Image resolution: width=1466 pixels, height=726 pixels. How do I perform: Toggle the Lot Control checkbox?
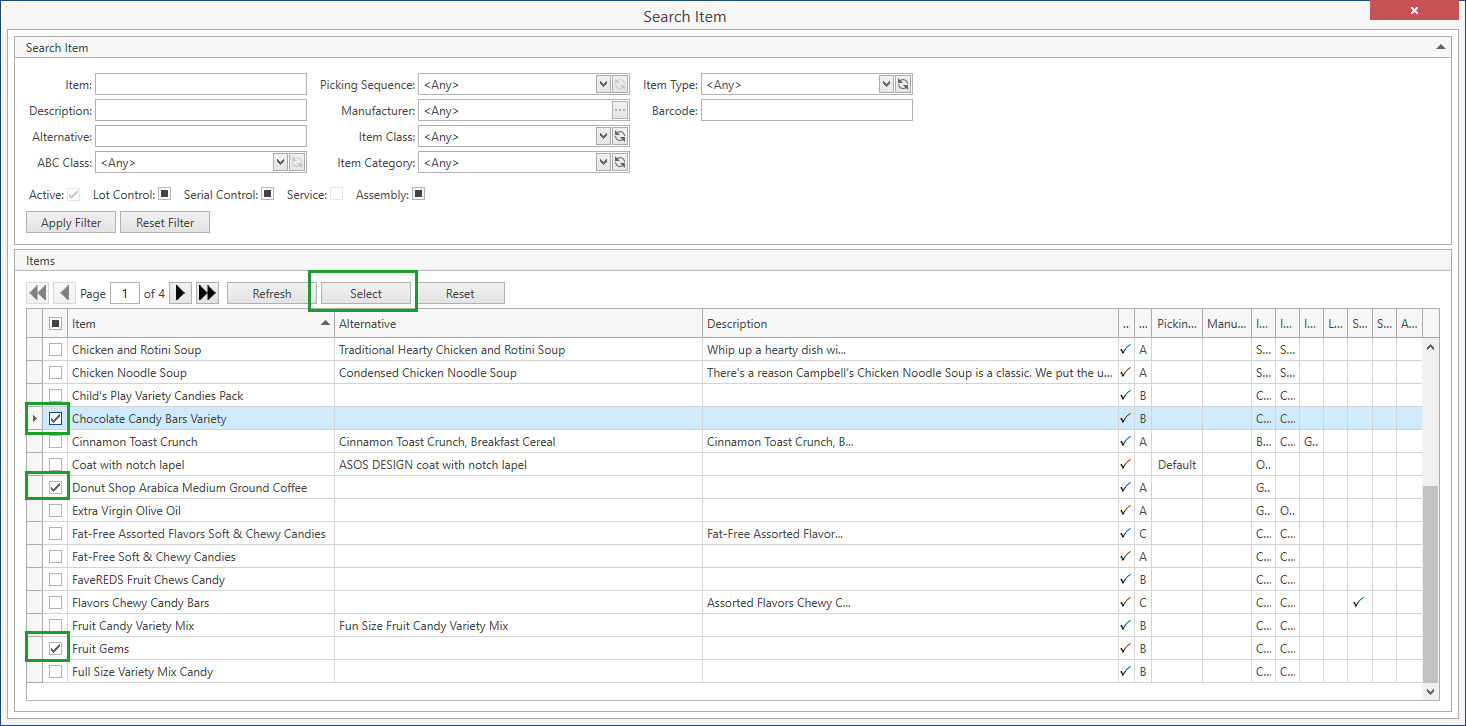coord(163,193)
